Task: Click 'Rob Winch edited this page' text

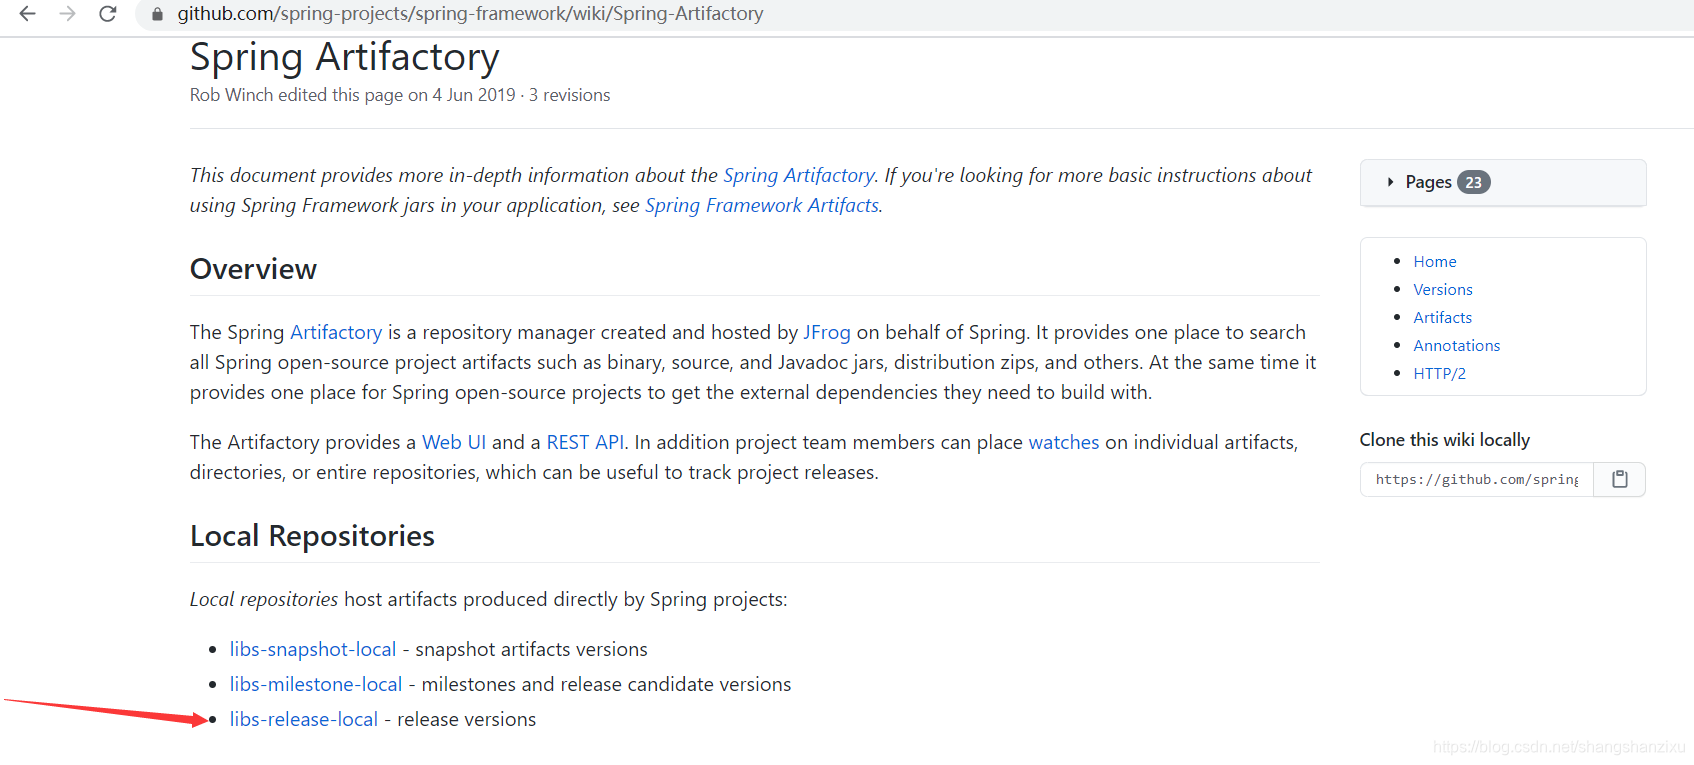Action: coord(297,95)
